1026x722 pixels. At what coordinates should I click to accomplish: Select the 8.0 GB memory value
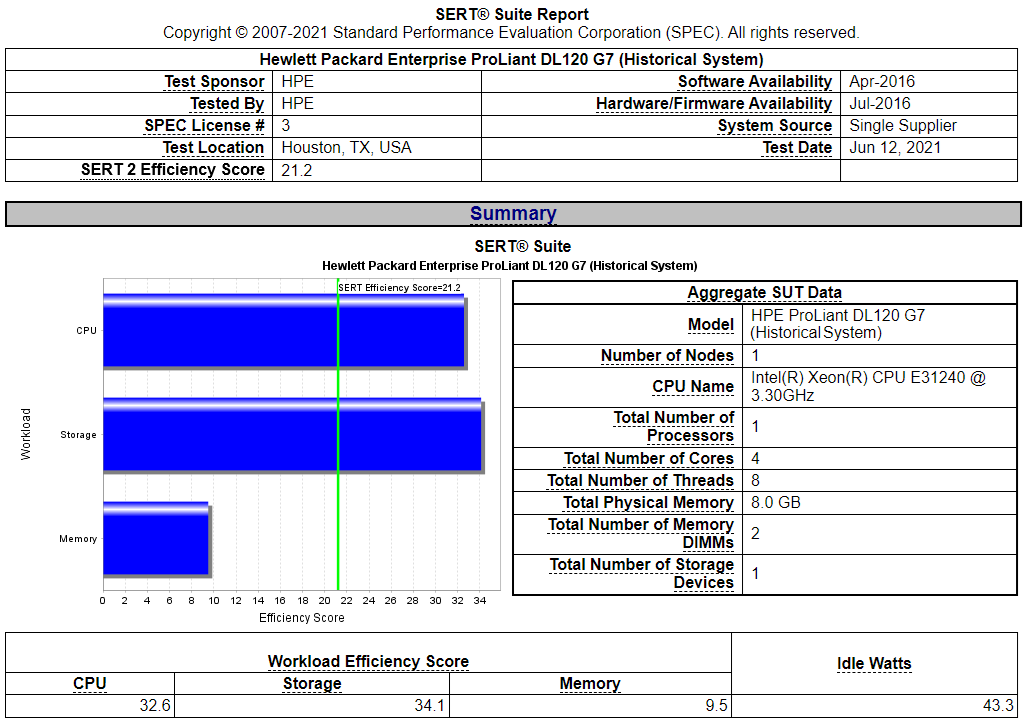coord(776,503)
